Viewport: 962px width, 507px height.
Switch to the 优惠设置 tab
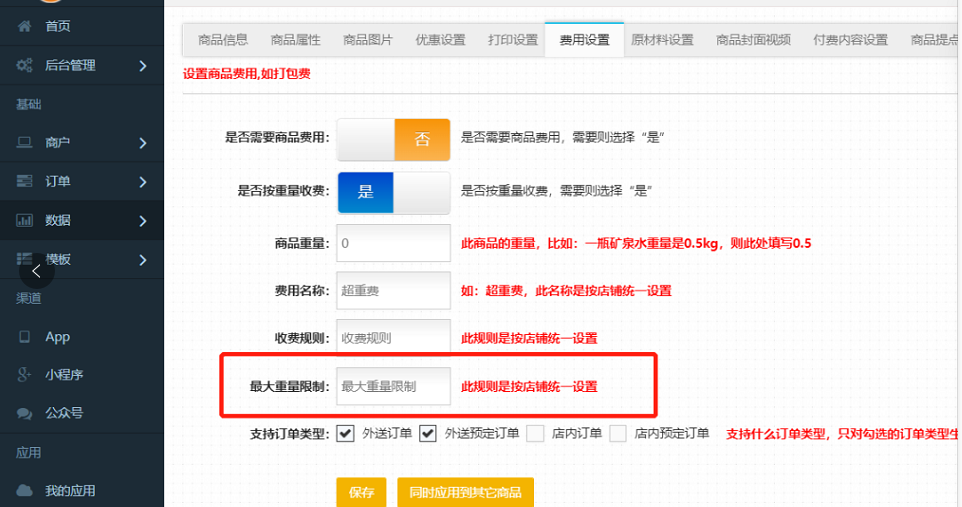tap(441, 40)
